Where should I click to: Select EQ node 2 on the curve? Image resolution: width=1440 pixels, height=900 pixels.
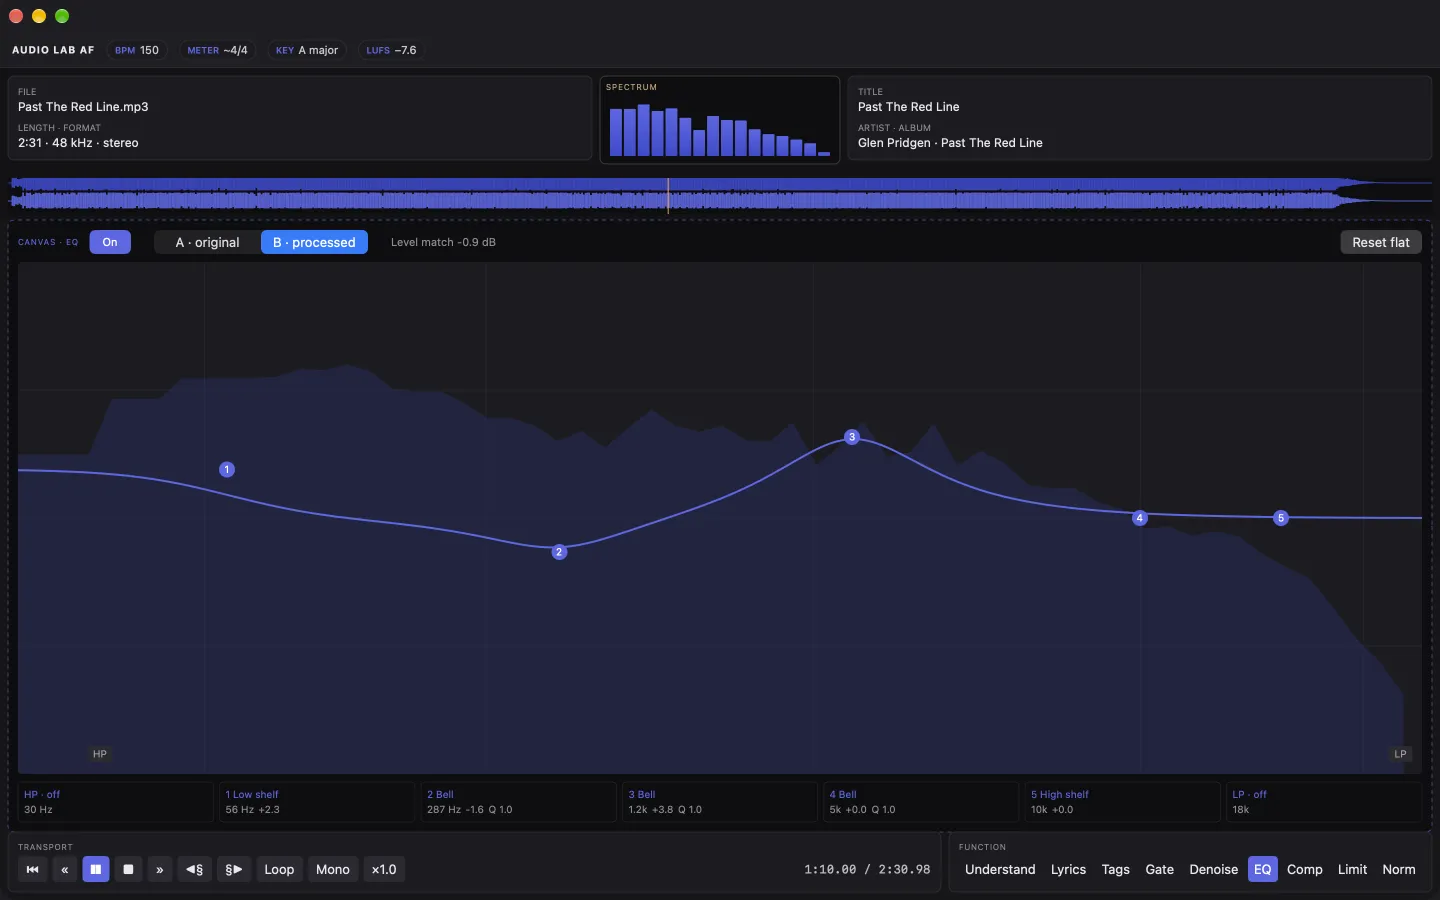tap(559, 552)
